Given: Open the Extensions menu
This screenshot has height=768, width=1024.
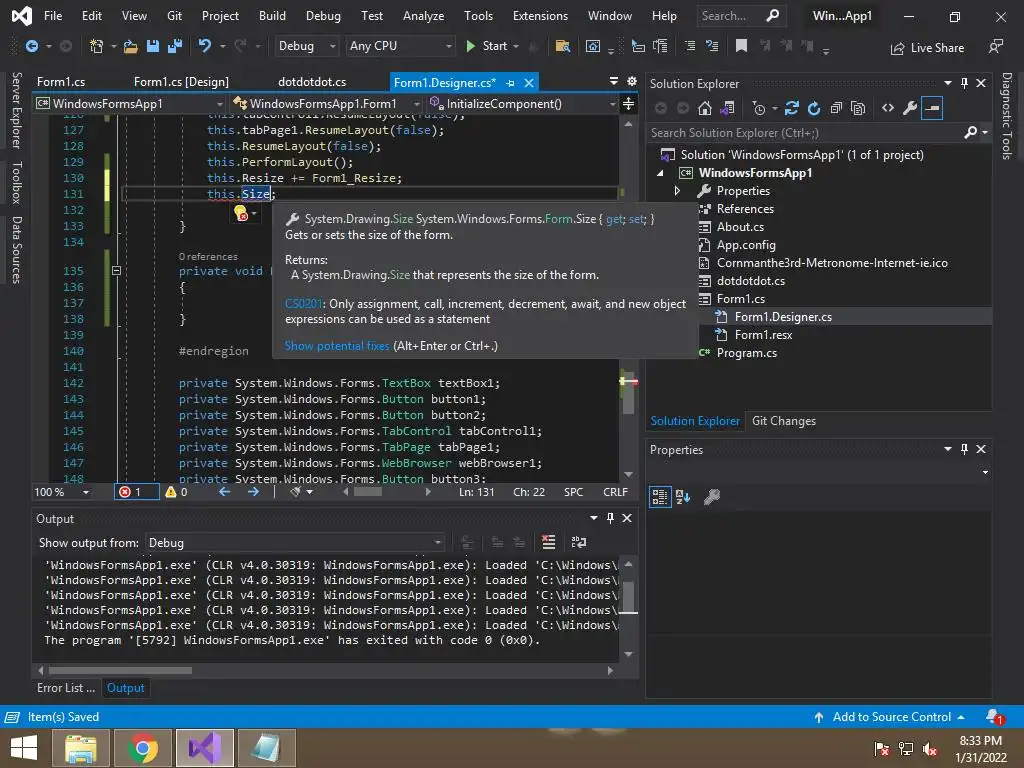Looking at the screenshot, I should pos(540,16).
